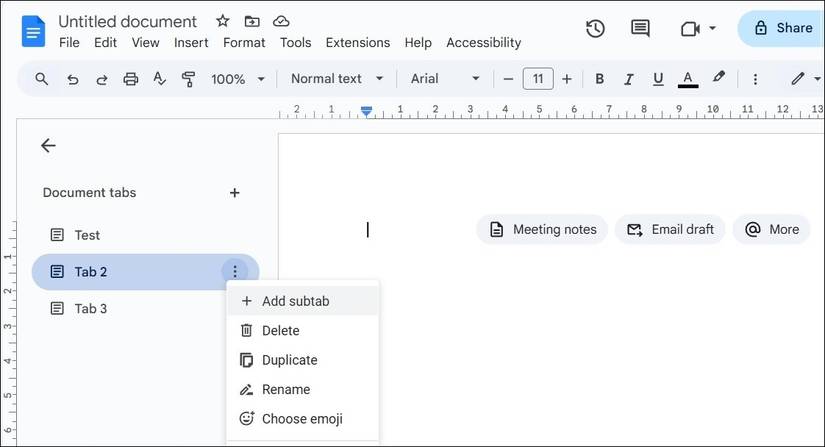Click the Meeting notes chip
This screenshot has width=825, height=447.
pyautogui.click(x=542, y=230)
